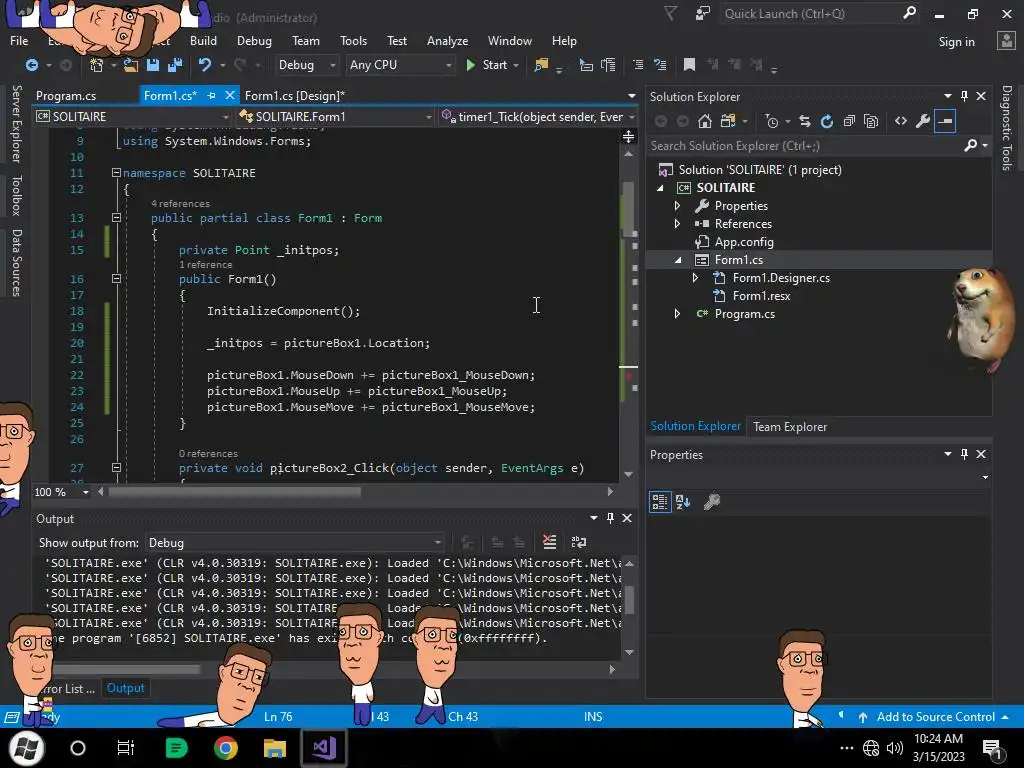The width and height of the screenshot is (1024, 768).
Task: Click Sync with Active Document icon
Action: coord(805,121)
